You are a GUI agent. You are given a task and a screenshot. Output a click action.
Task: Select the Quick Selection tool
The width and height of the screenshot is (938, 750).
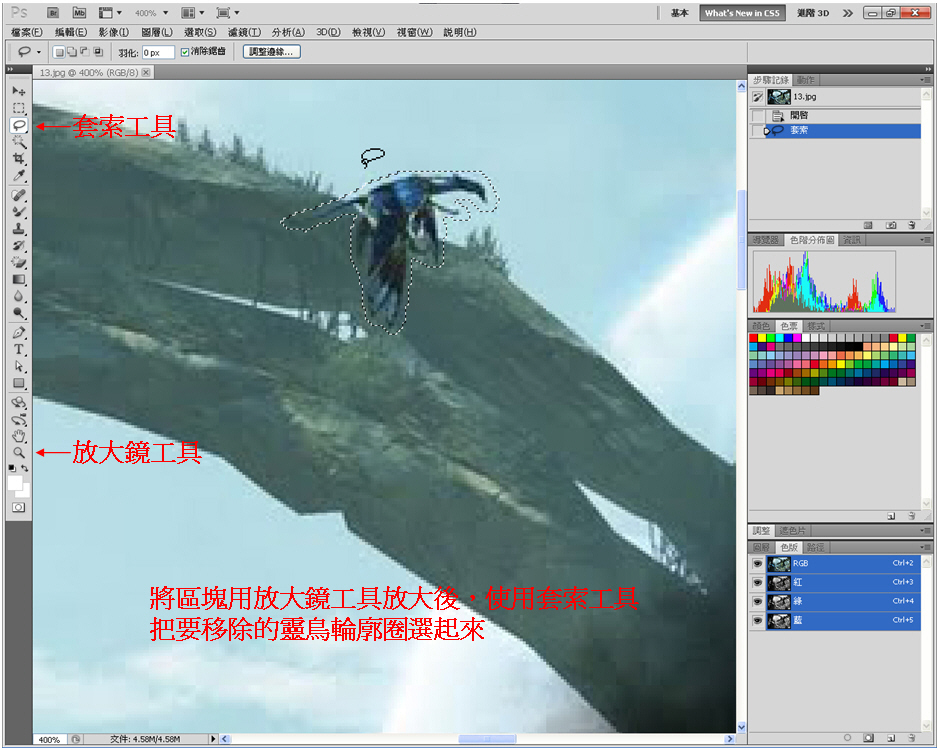click(x=19, y=142)
